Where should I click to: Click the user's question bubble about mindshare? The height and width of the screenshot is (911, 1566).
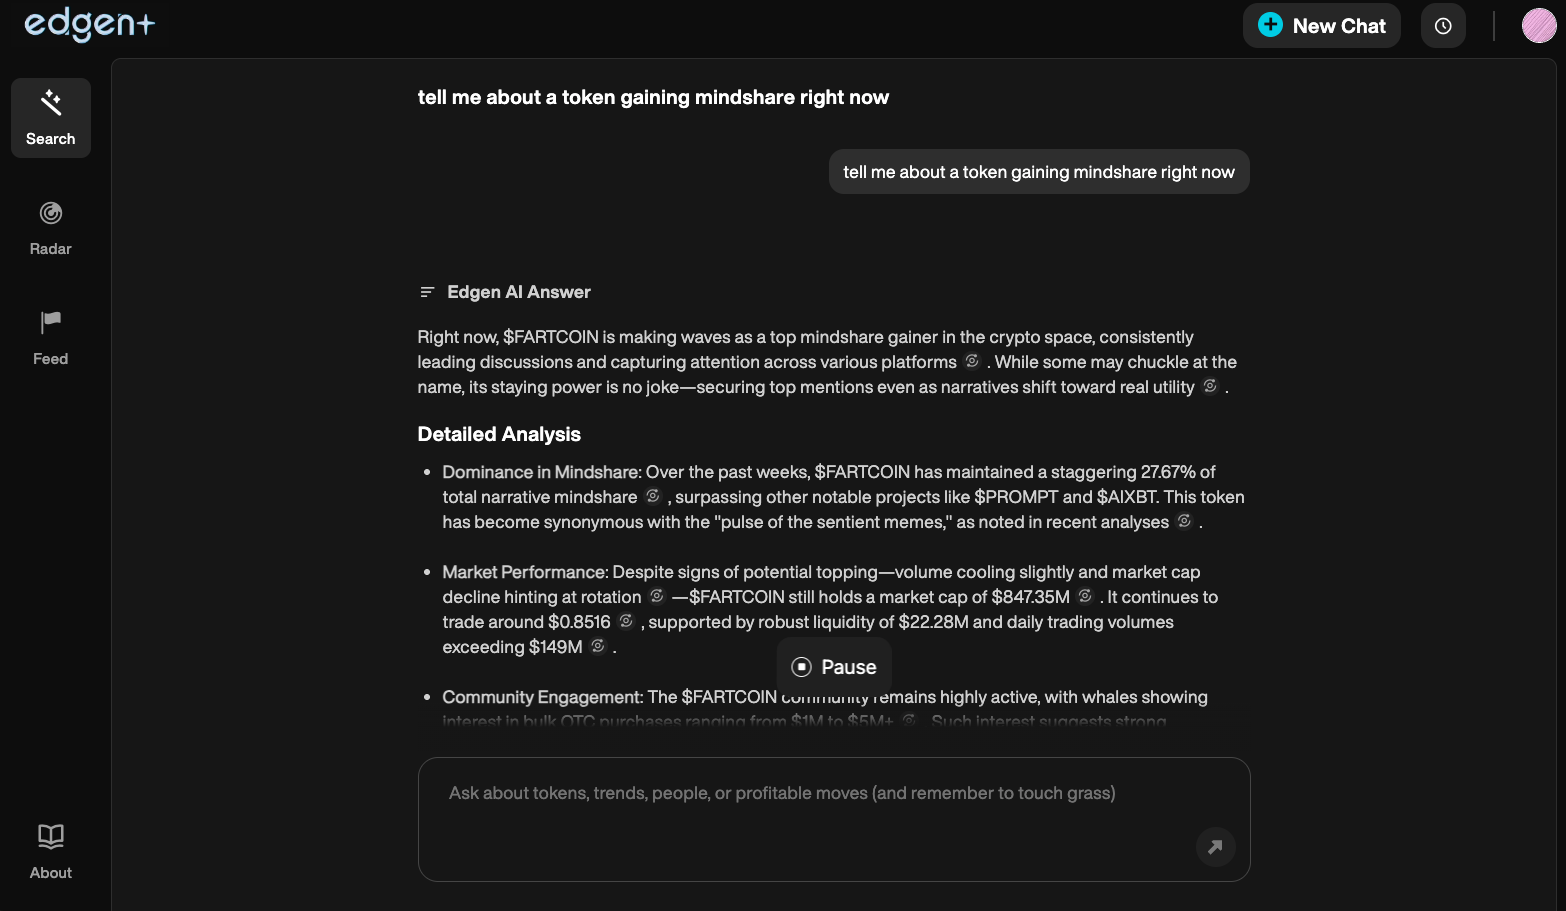[x=1038, y=171]
